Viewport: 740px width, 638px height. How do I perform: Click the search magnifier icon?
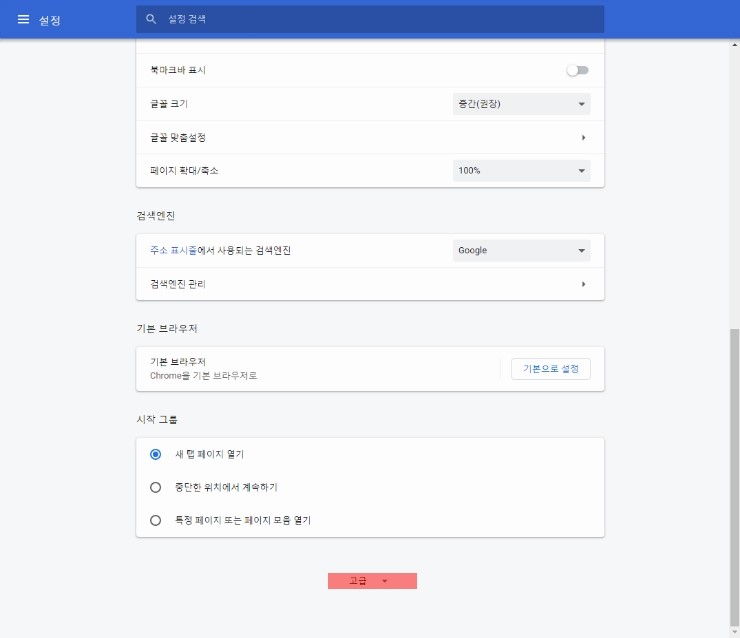click(x=151, y=19)
